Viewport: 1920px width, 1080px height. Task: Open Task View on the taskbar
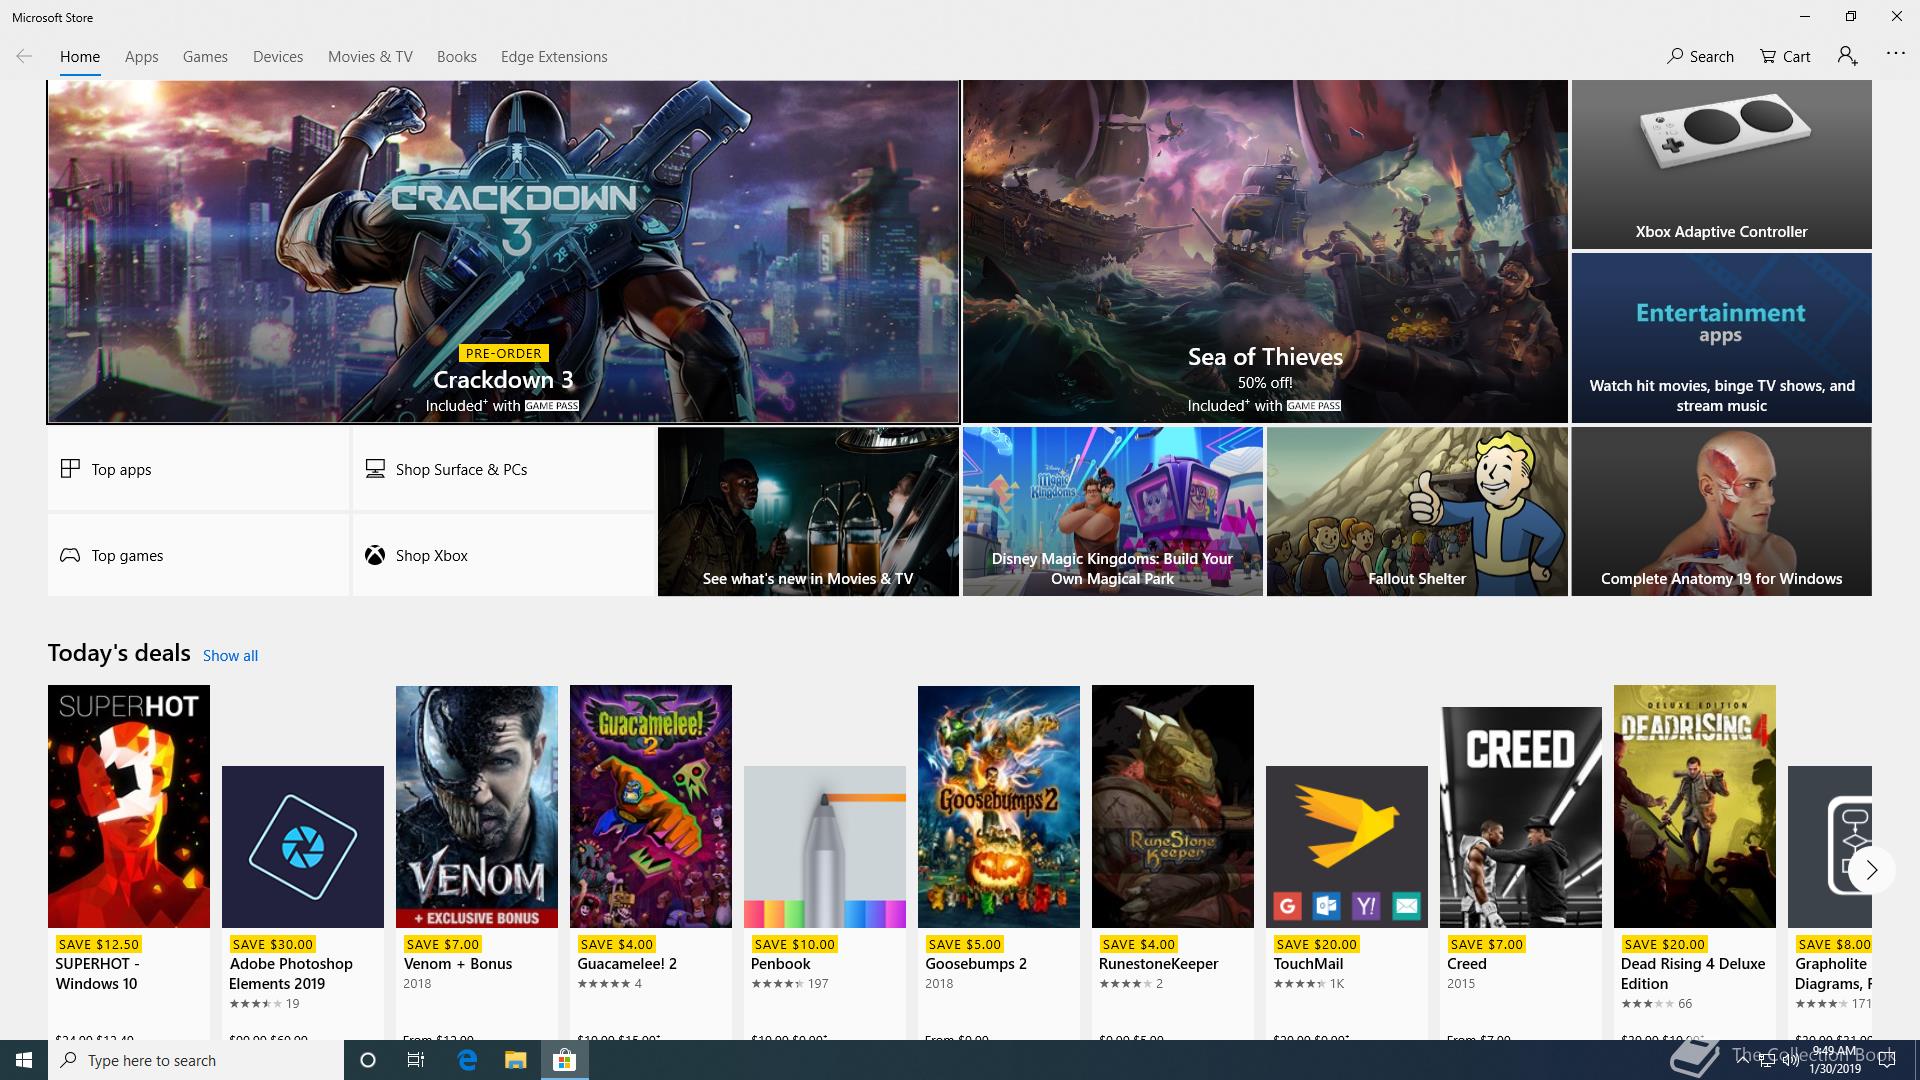416,1060
